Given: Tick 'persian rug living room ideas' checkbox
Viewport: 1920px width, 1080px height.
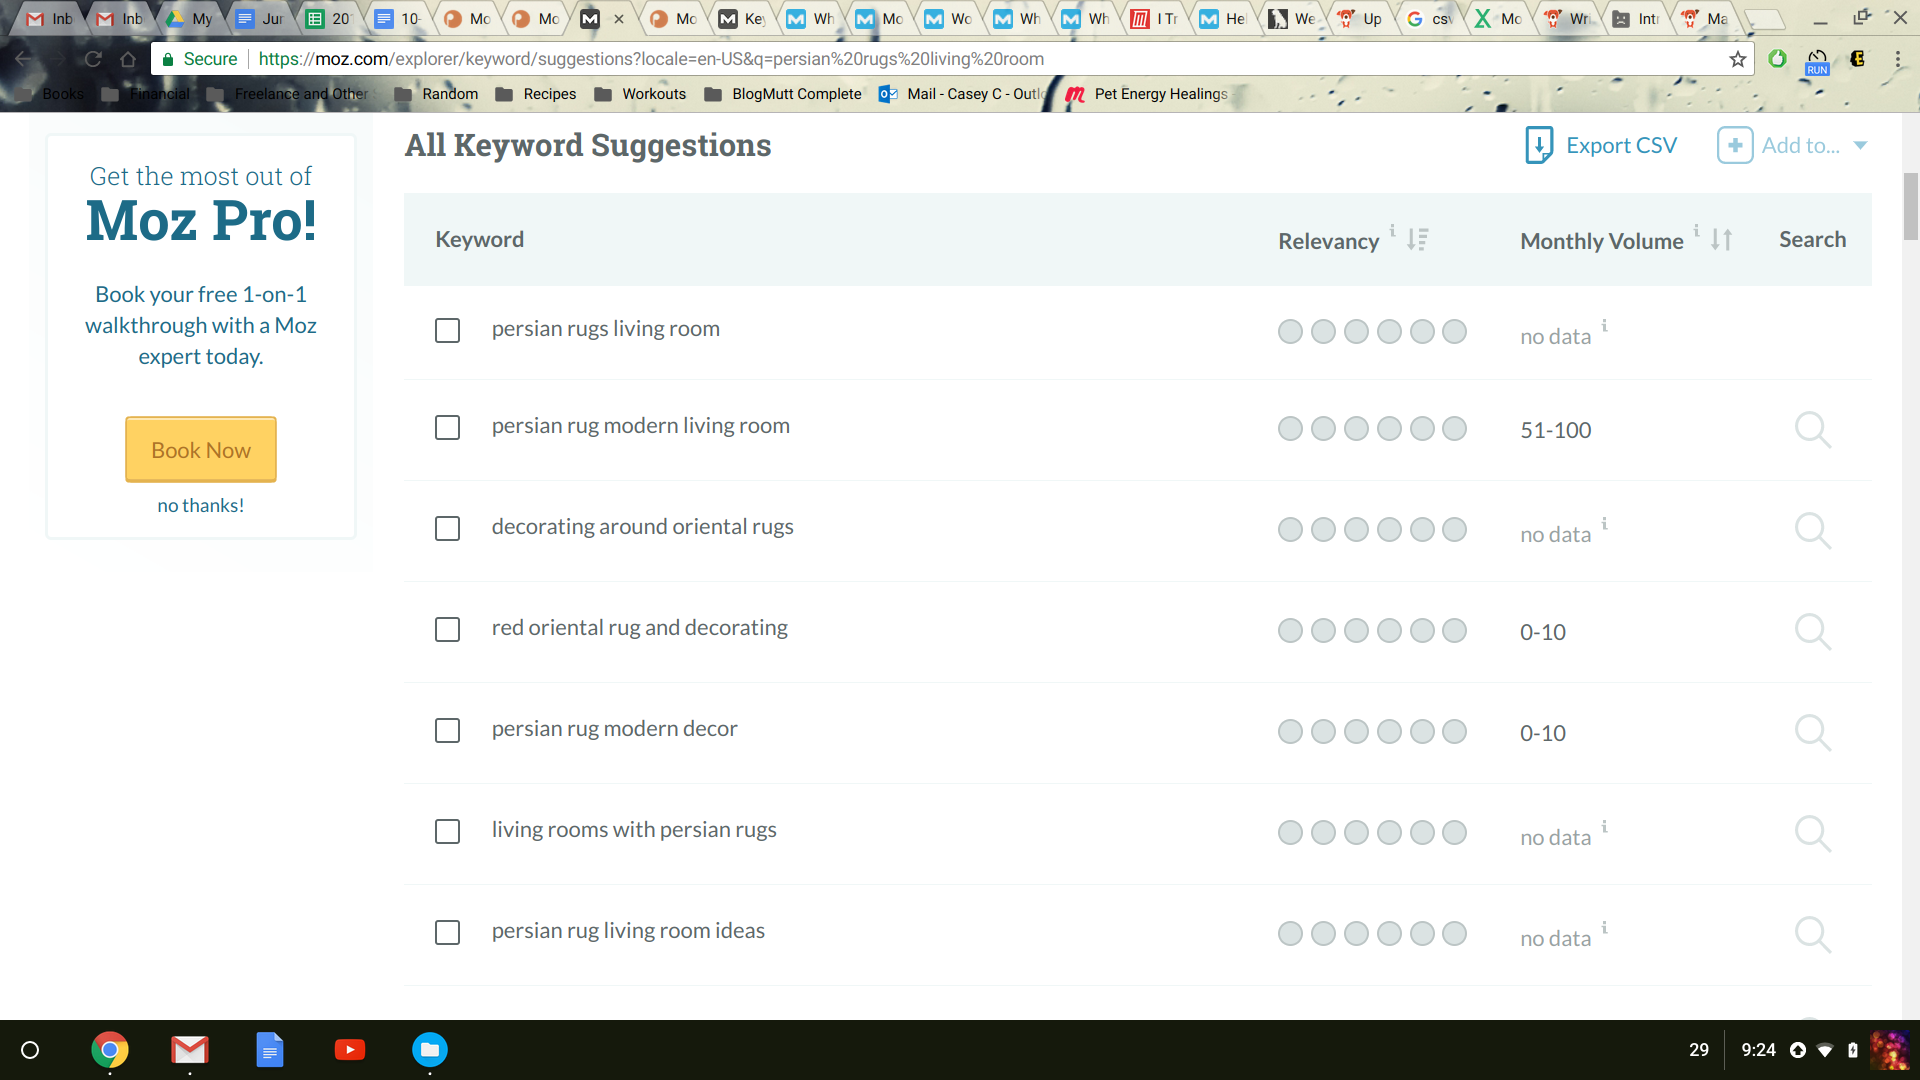Looking at the screenshot, I should (447, 932).
